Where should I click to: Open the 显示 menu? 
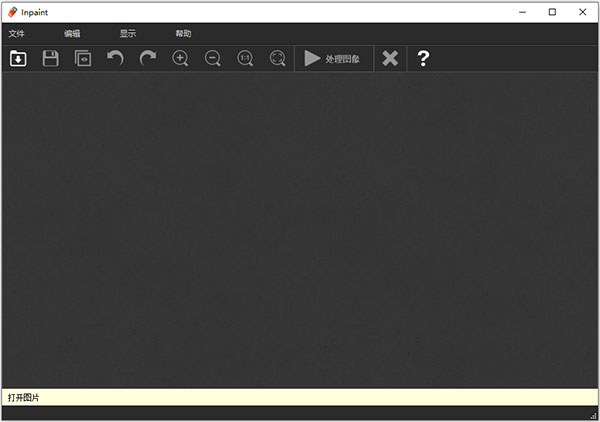pos(128,34)
